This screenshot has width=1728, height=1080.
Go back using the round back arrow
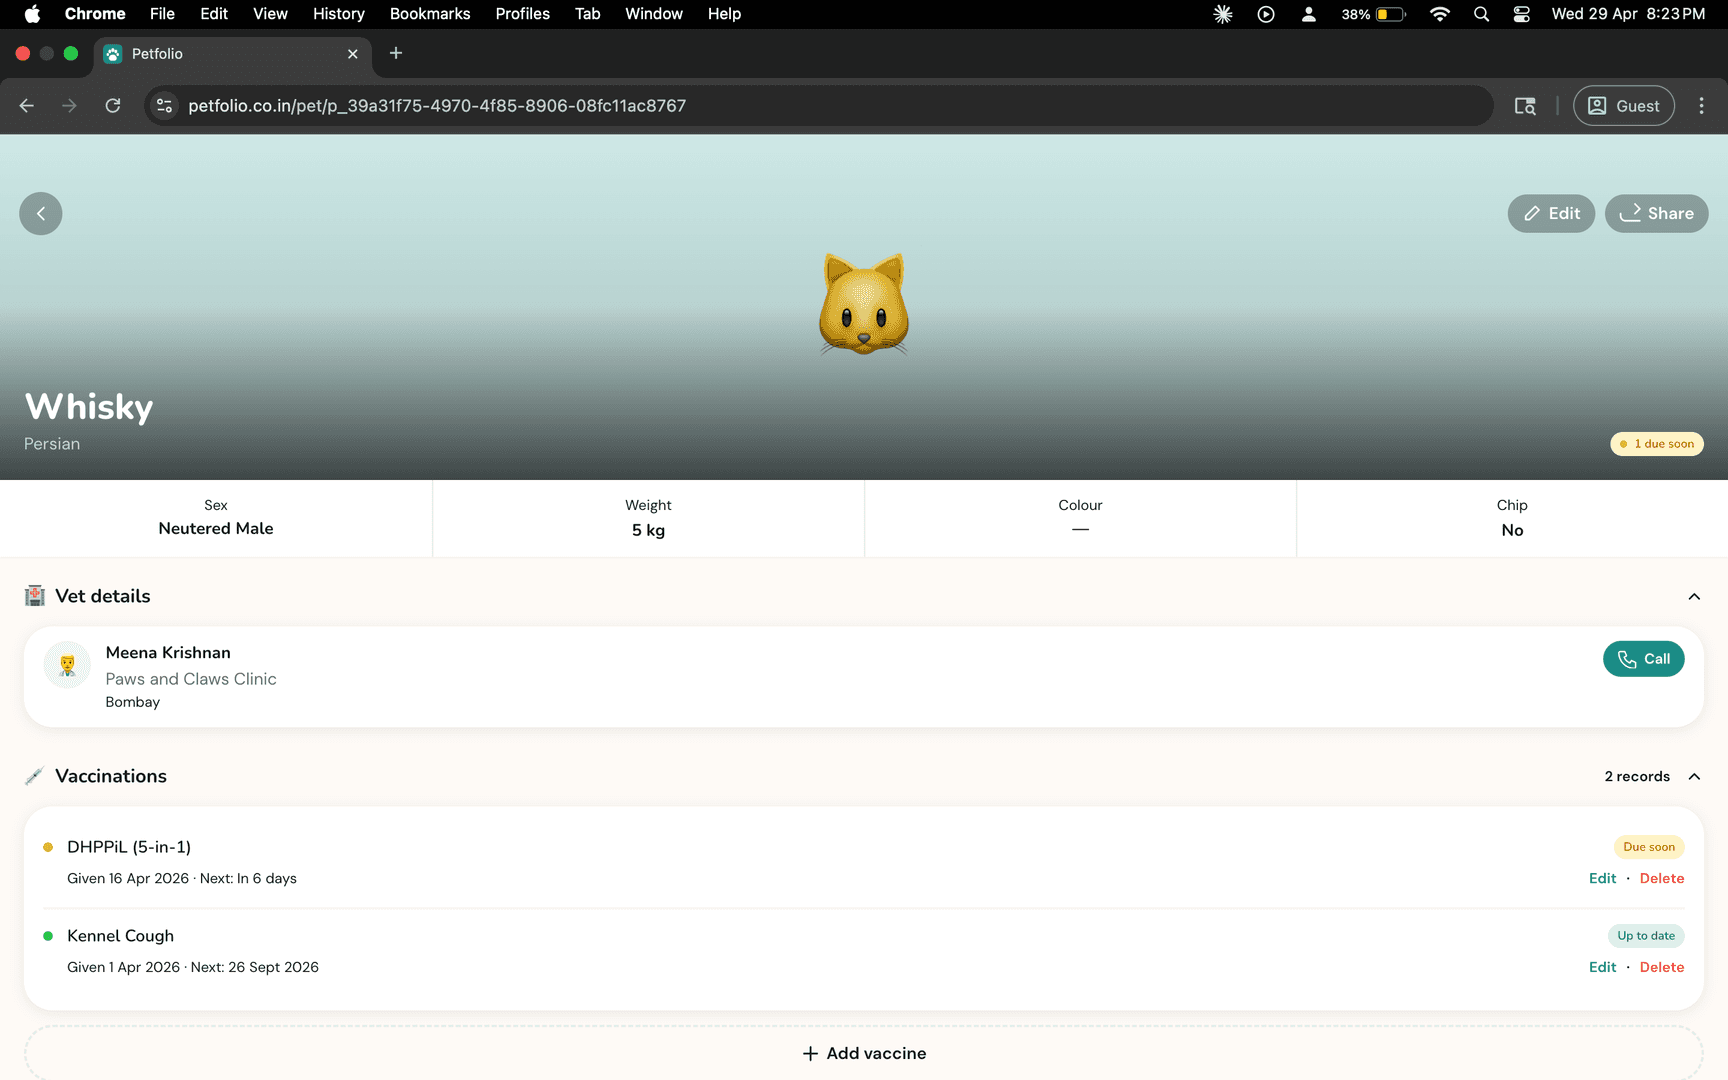click(x=41, y=214)
